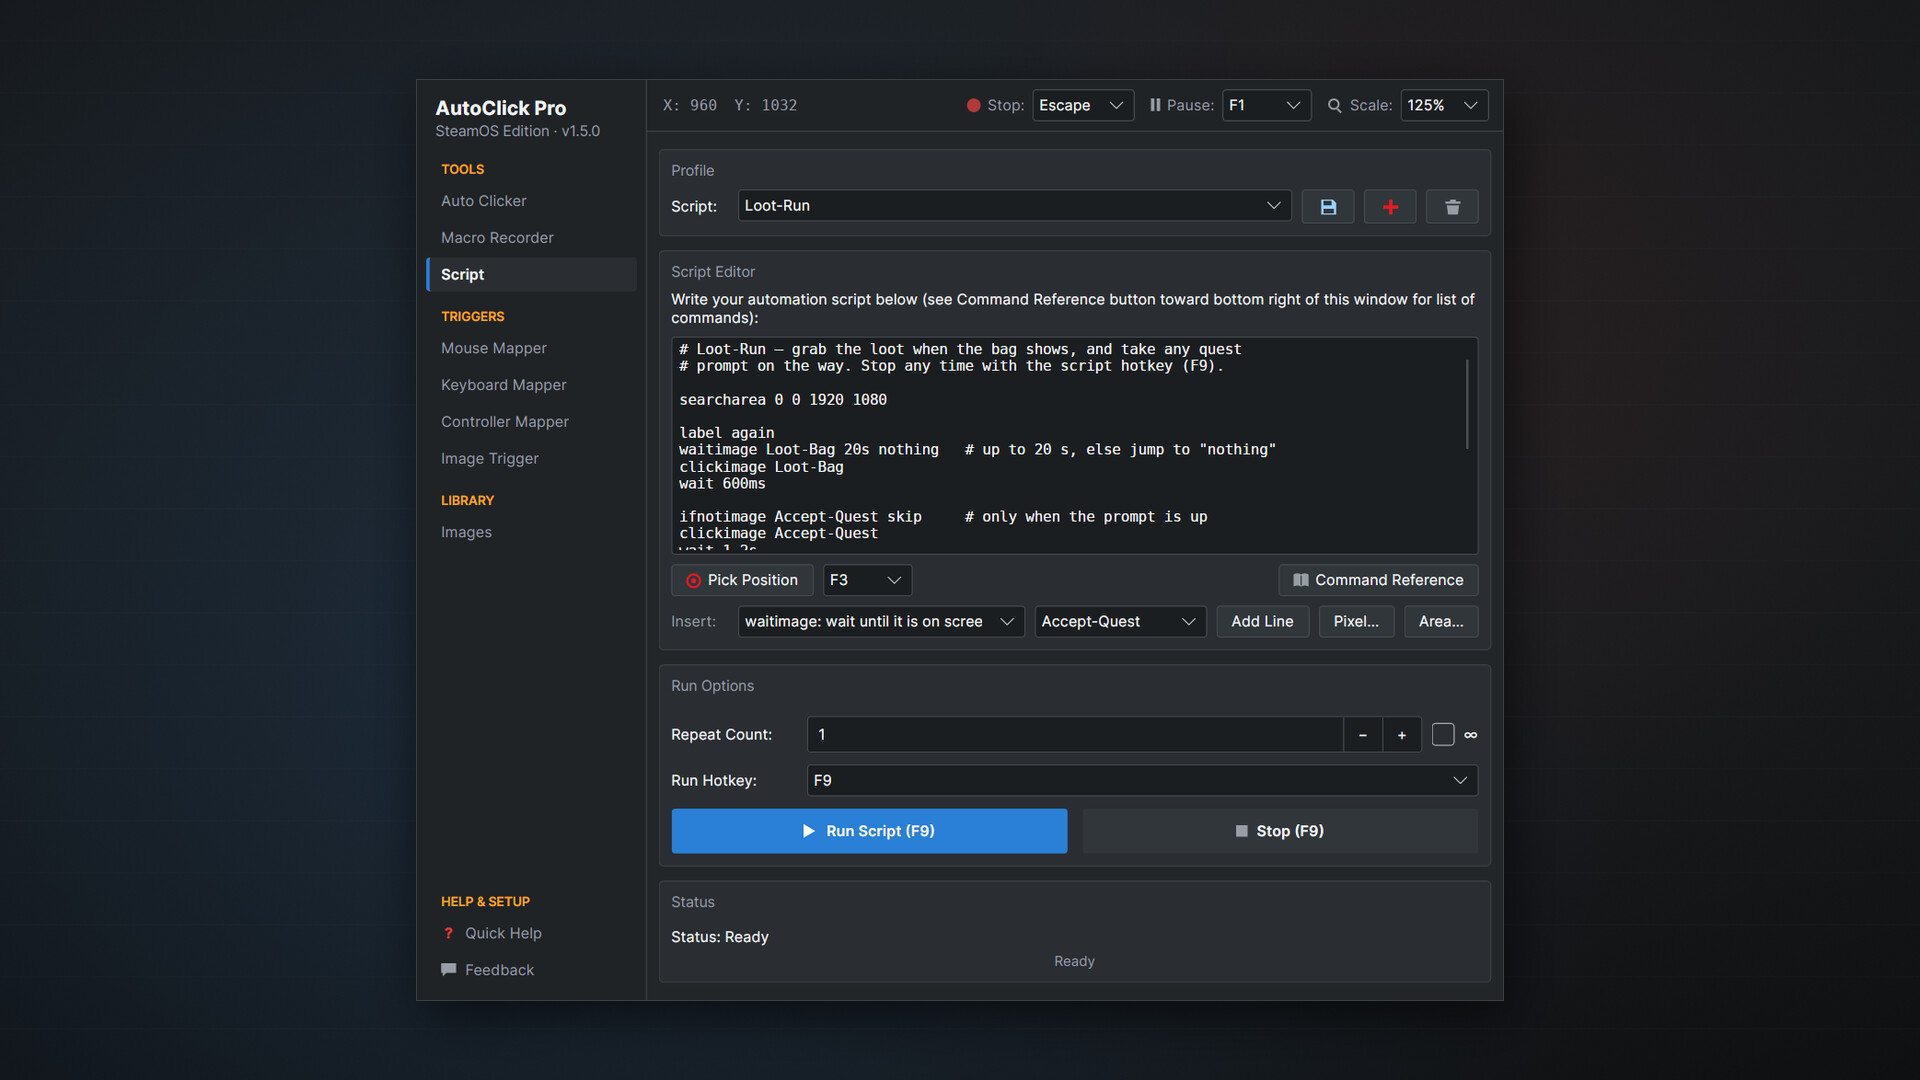
Task: Click the 'wait 600ms' script line
Action: [x=722, y=484]
